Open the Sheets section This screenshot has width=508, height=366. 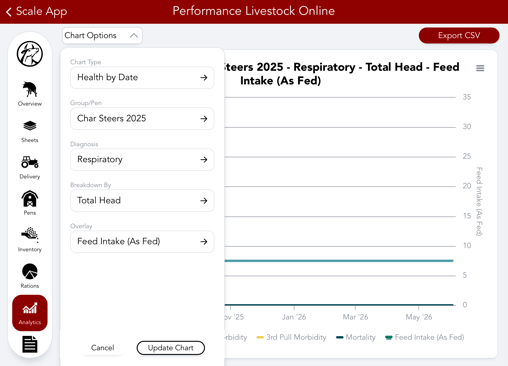(x=30, y=132)
